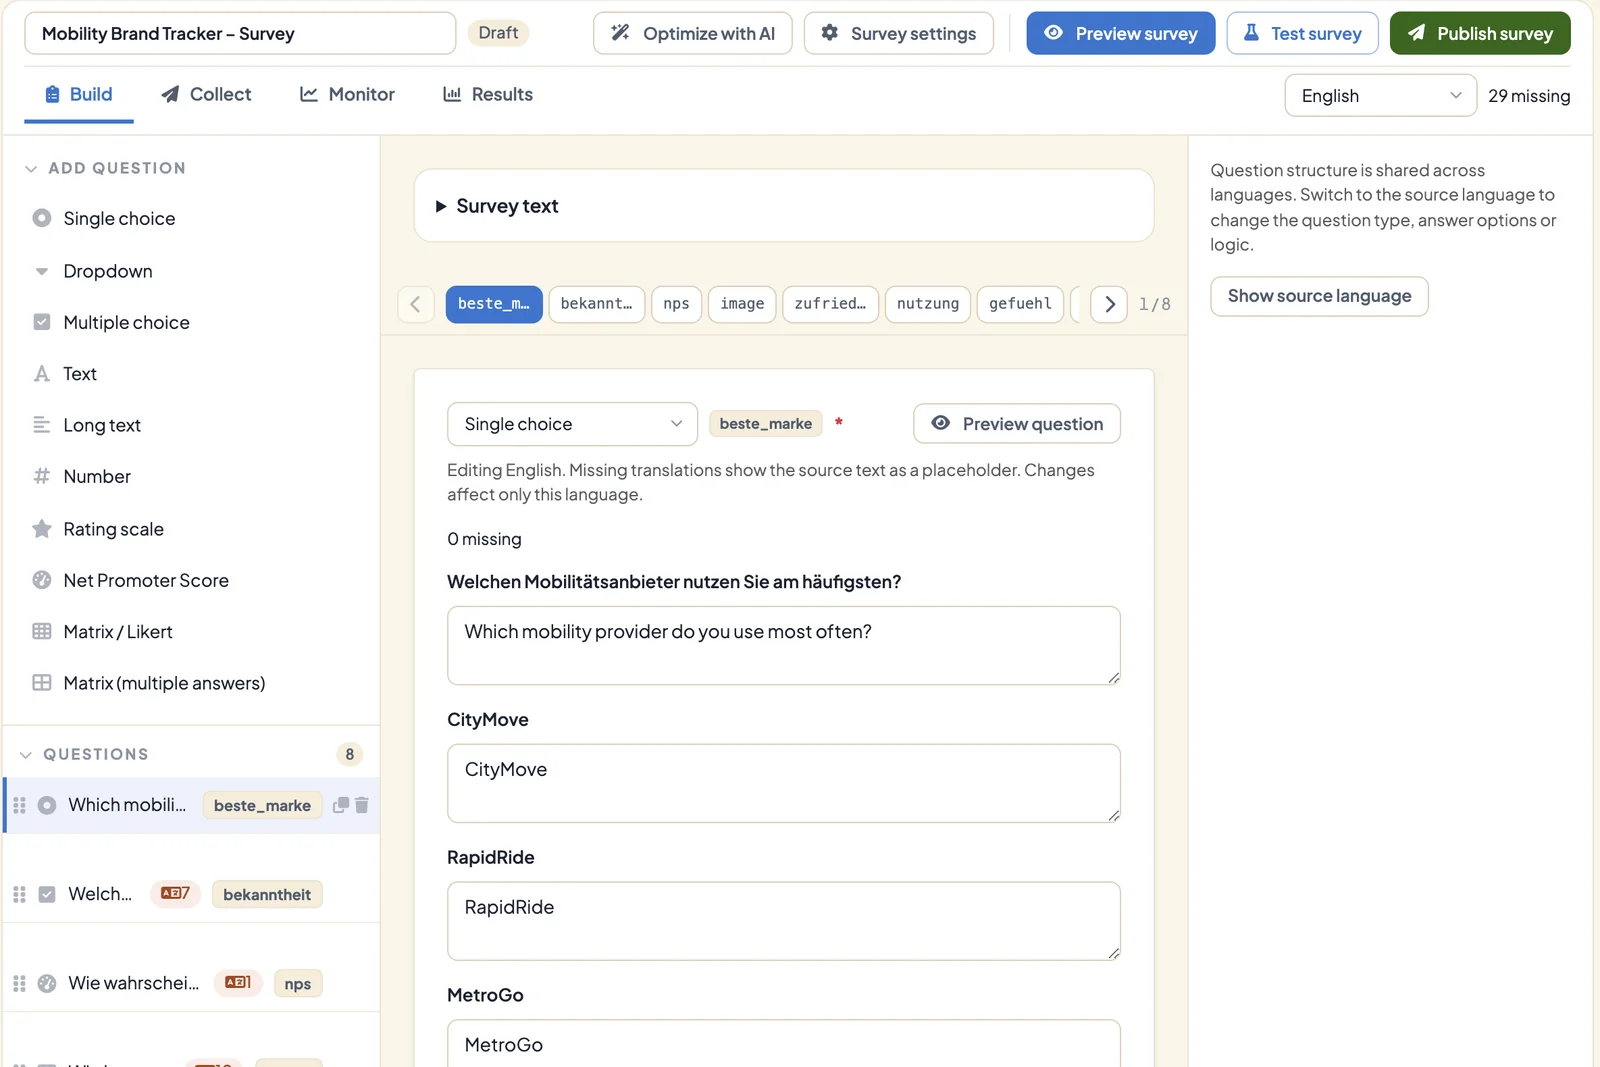Delete the beste_marke question
The width and height of the screenshot is (1600, 1067).
tap(362, 805)
